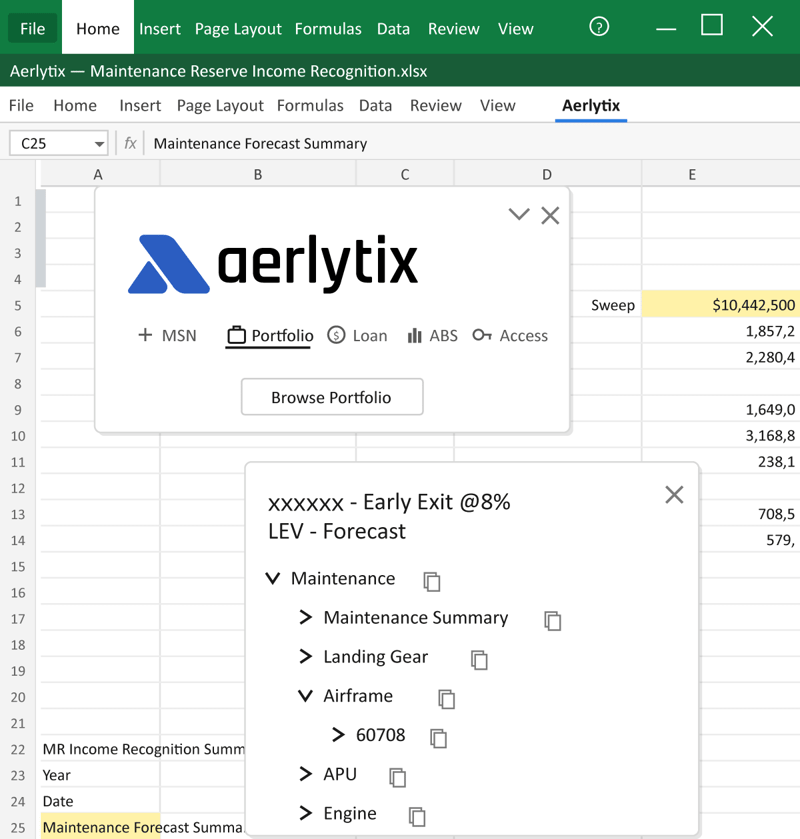Open the help question mark icon
This screenshot has width=800, height=839.
(x=599, y=27)
